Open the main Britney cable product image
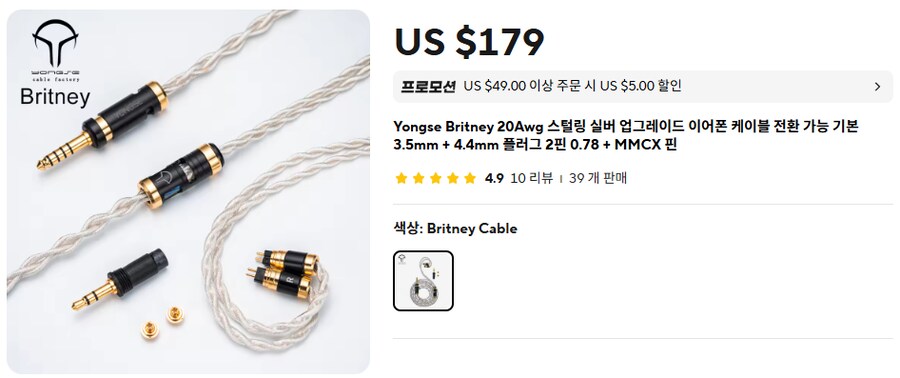 pos(188,192)
